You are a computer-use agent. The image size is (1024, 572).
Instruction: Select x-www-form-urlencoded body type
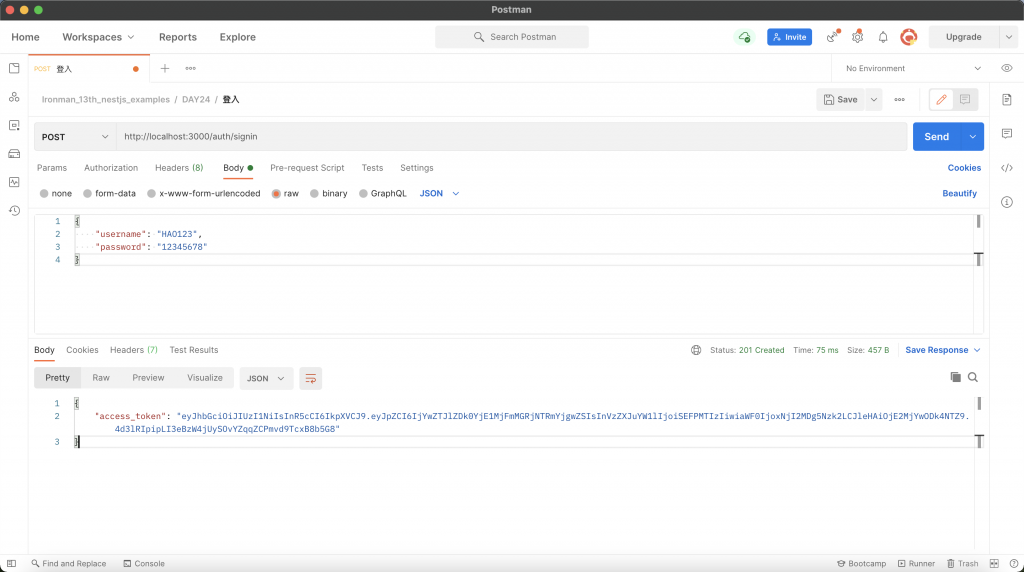pos(152,194)
